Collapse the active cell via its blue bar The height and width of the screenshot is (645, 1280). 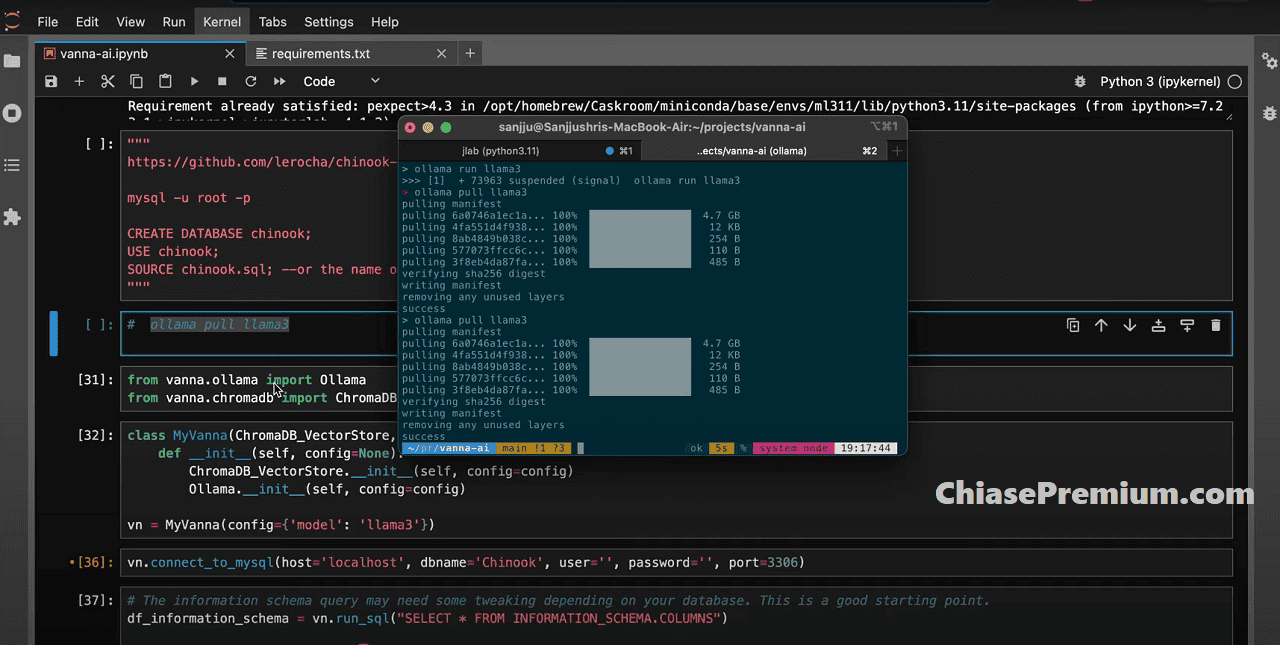click(54, 333)
